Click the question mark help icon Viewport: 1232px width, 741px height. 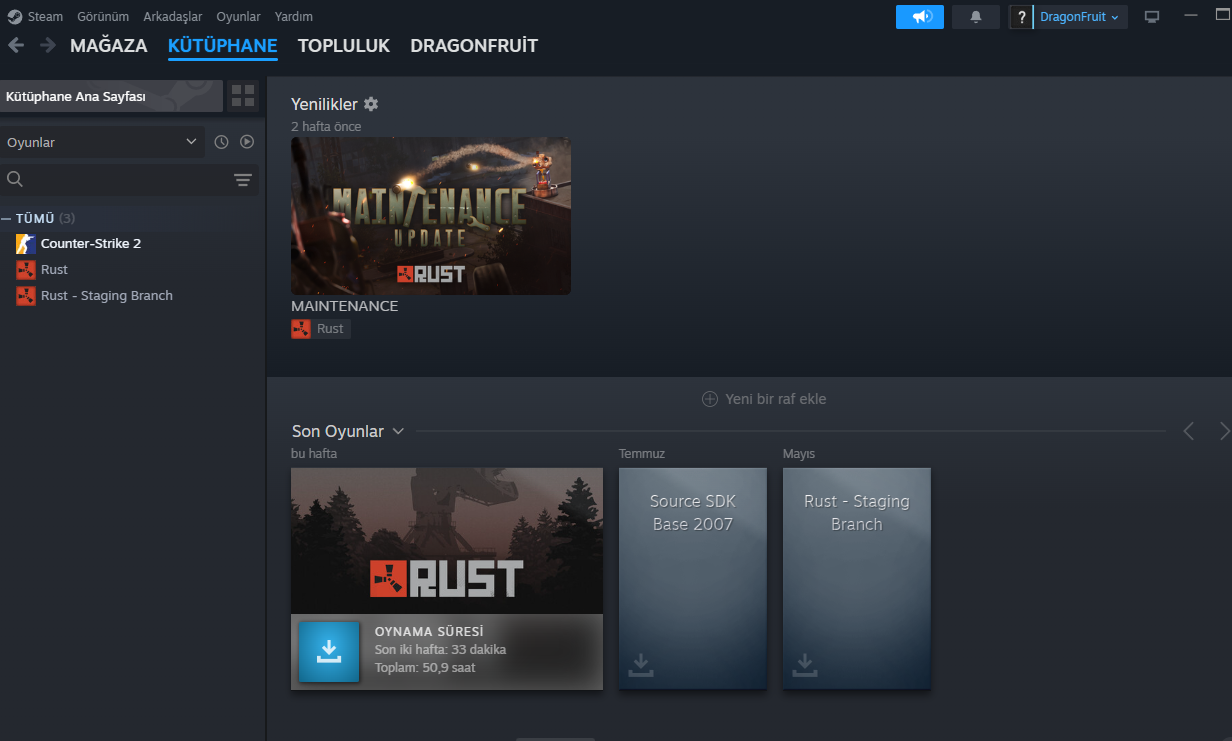1021,17
